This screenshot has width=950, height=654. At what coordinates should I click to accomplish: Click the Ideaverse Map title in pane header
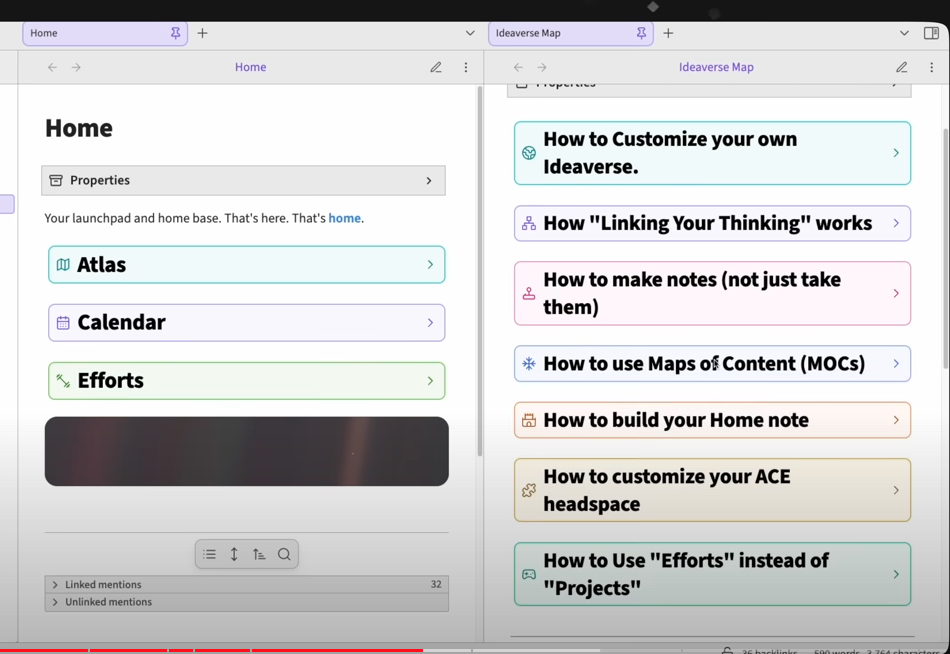coord(716,67)
